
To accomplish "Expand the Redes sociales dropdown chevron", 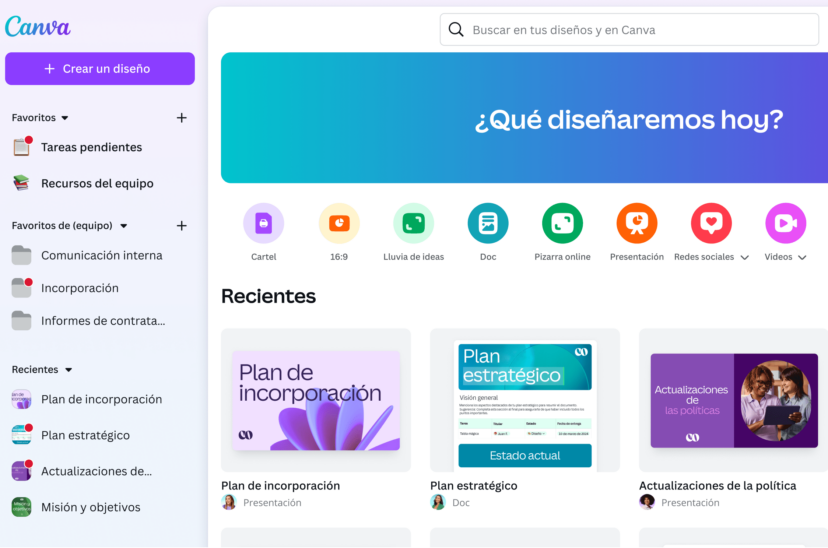I will point(745,258).
